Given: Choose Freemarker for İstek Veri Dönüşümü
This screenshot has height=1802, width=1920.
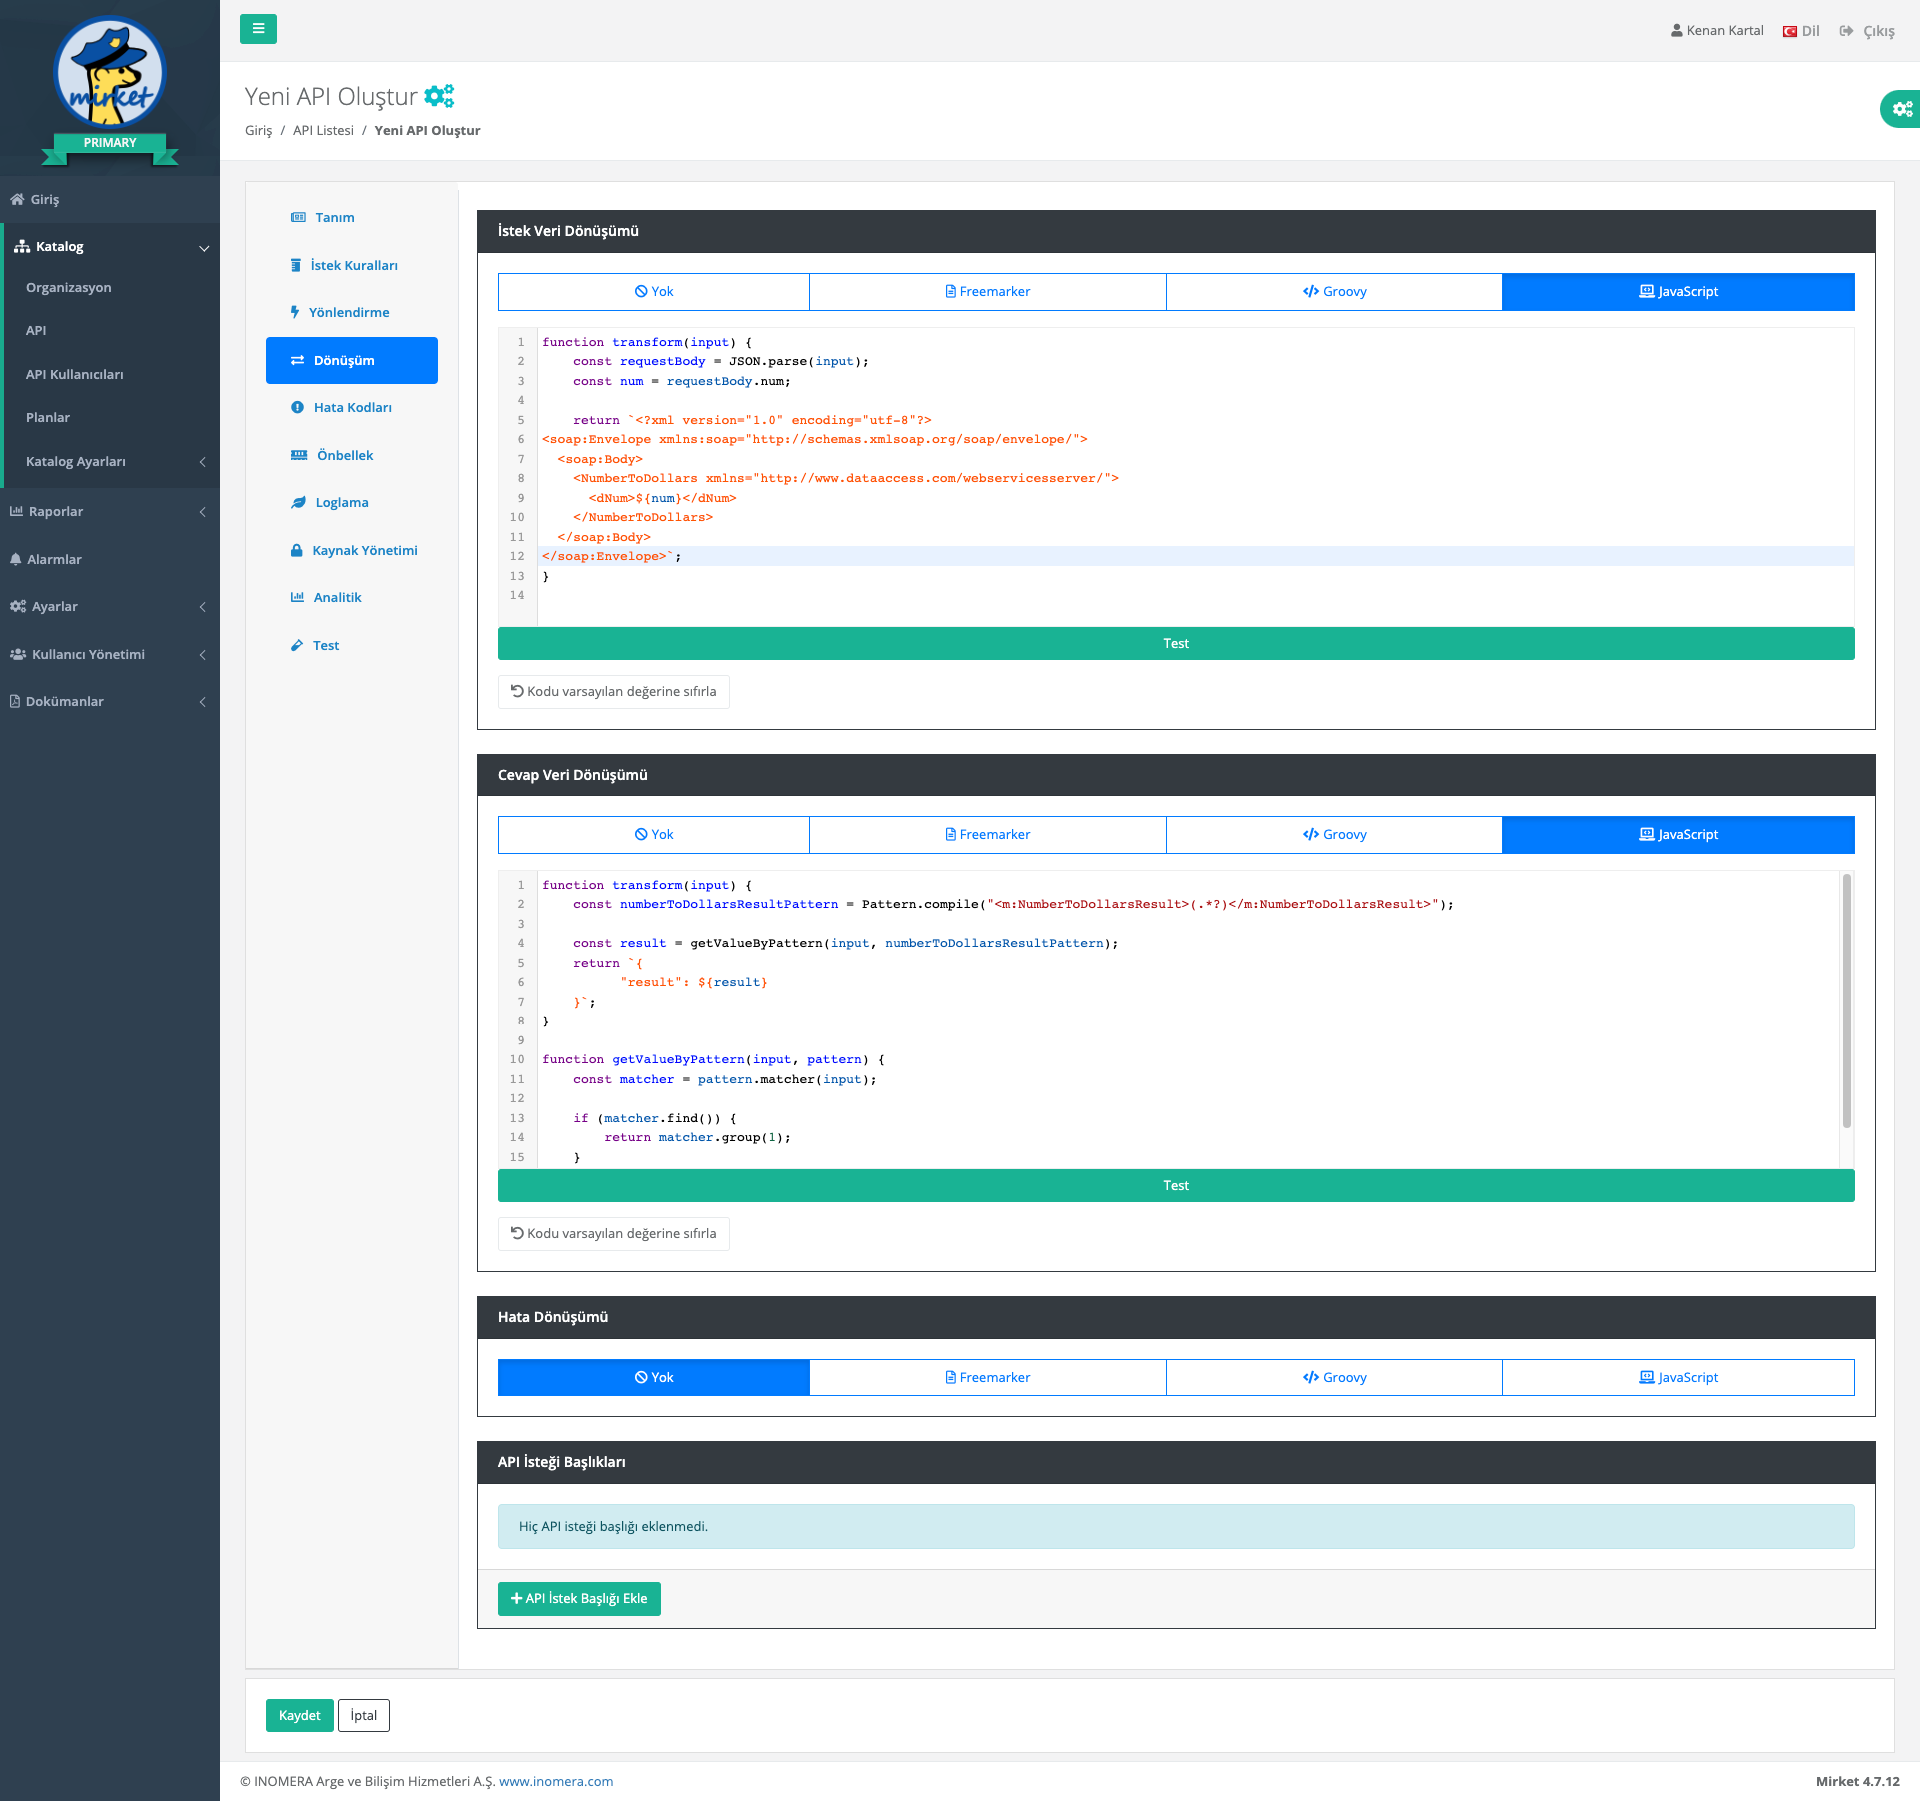Looking at the screenshot, I should pos(988,291).
